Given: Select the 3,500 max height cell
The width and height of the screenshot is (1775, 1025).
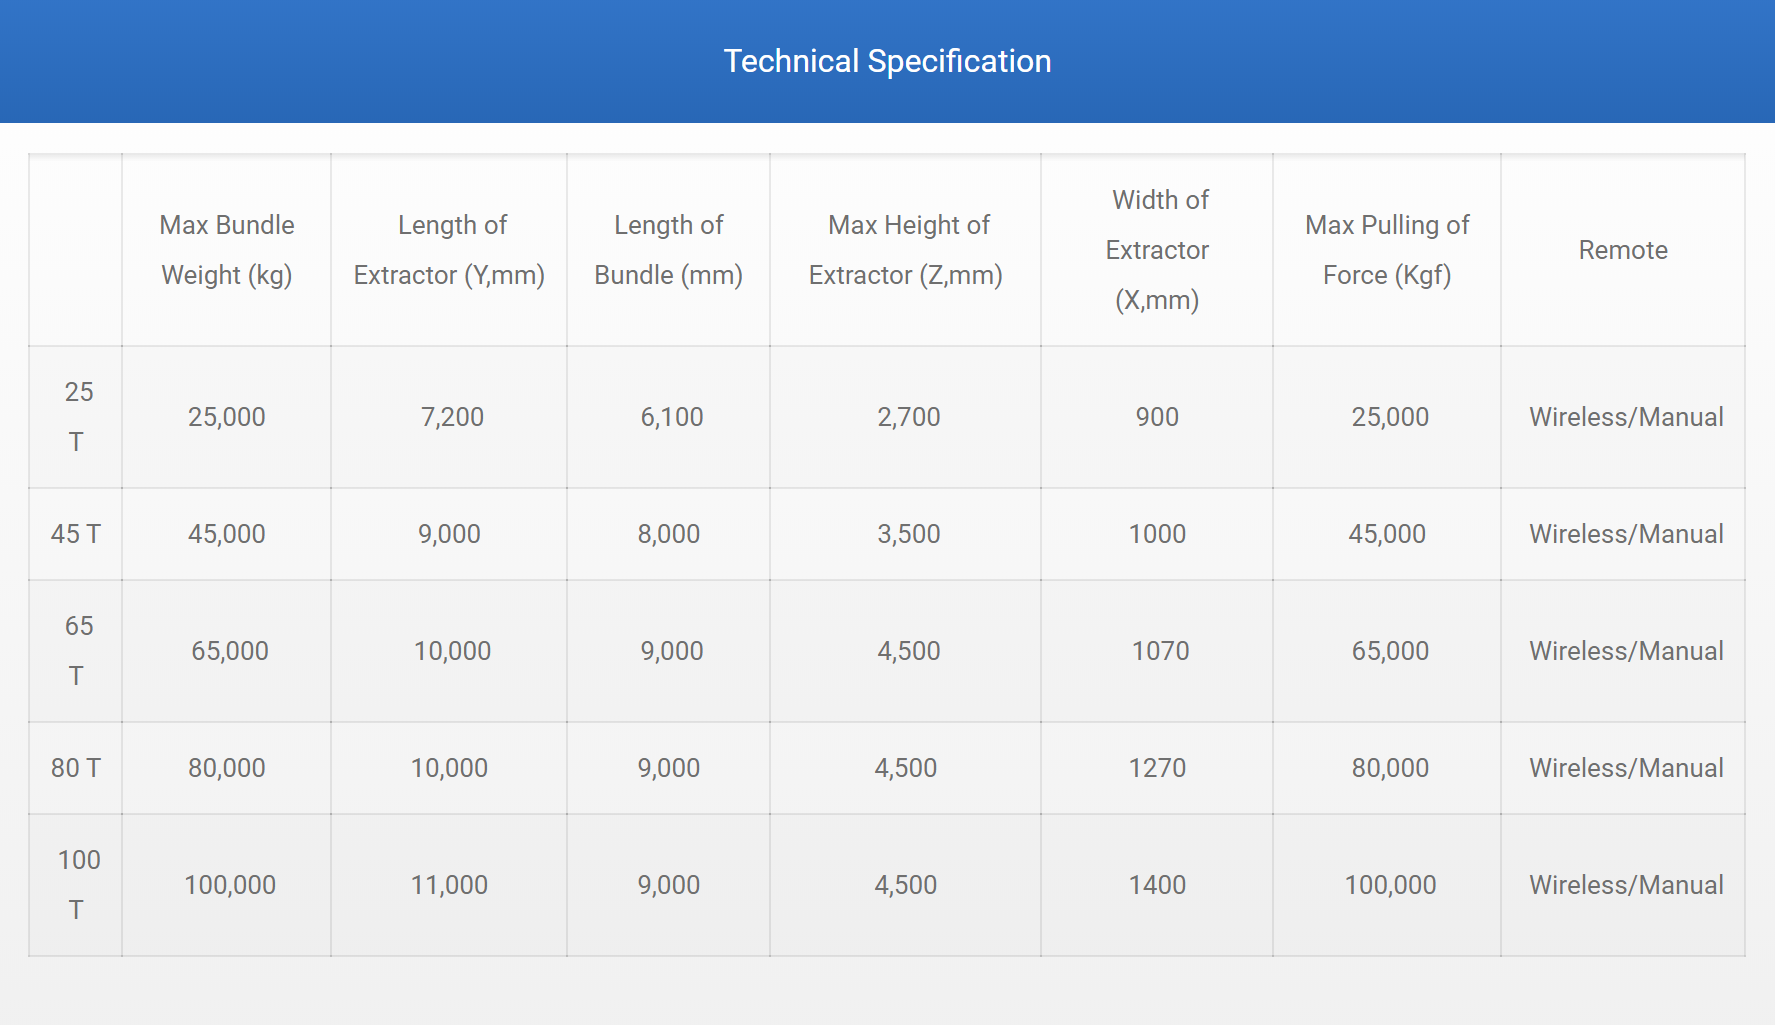Looking at the screenshot, I should click(x=909, y=534).
